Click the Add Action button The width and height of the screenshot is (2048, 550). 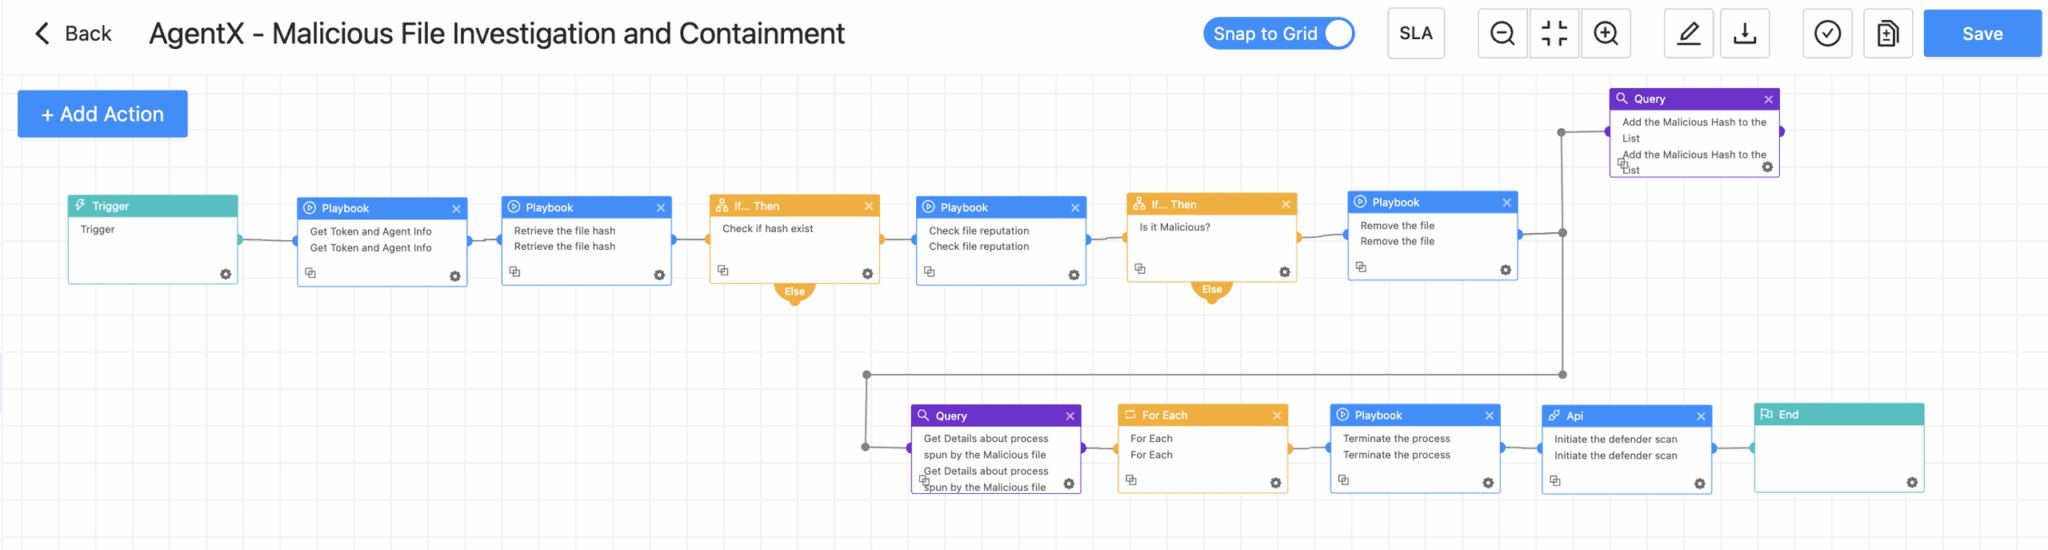(x=103, y=114)
